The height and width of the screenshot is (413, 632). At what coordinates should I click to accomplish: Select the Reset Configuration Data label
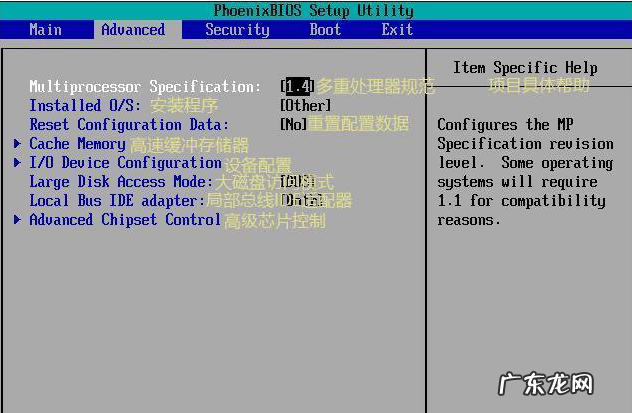click(x=129, y=125)
